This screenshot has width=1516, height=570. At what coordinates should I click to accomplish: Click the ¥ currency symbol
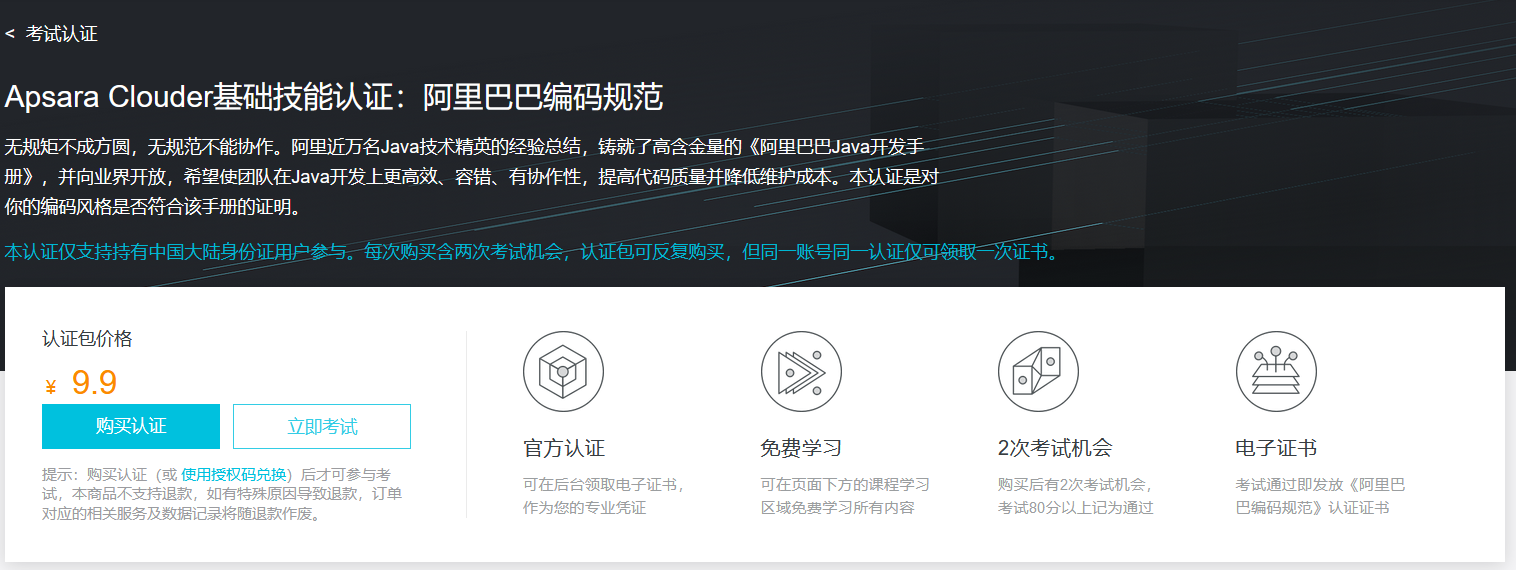pyautogui.click(x=51, y=387)
